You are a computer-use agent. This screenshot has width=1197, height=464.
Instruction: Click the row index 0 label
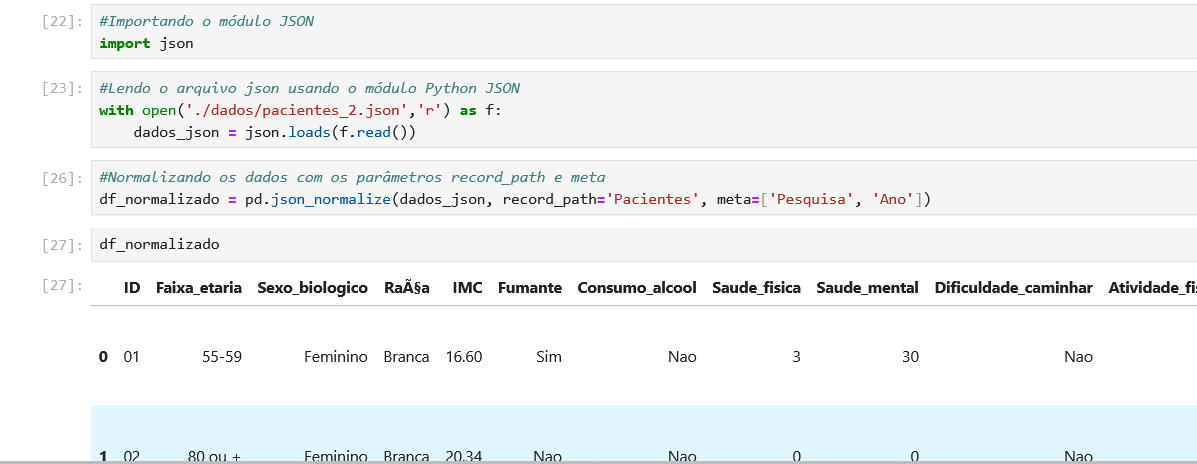coord(103,356)
